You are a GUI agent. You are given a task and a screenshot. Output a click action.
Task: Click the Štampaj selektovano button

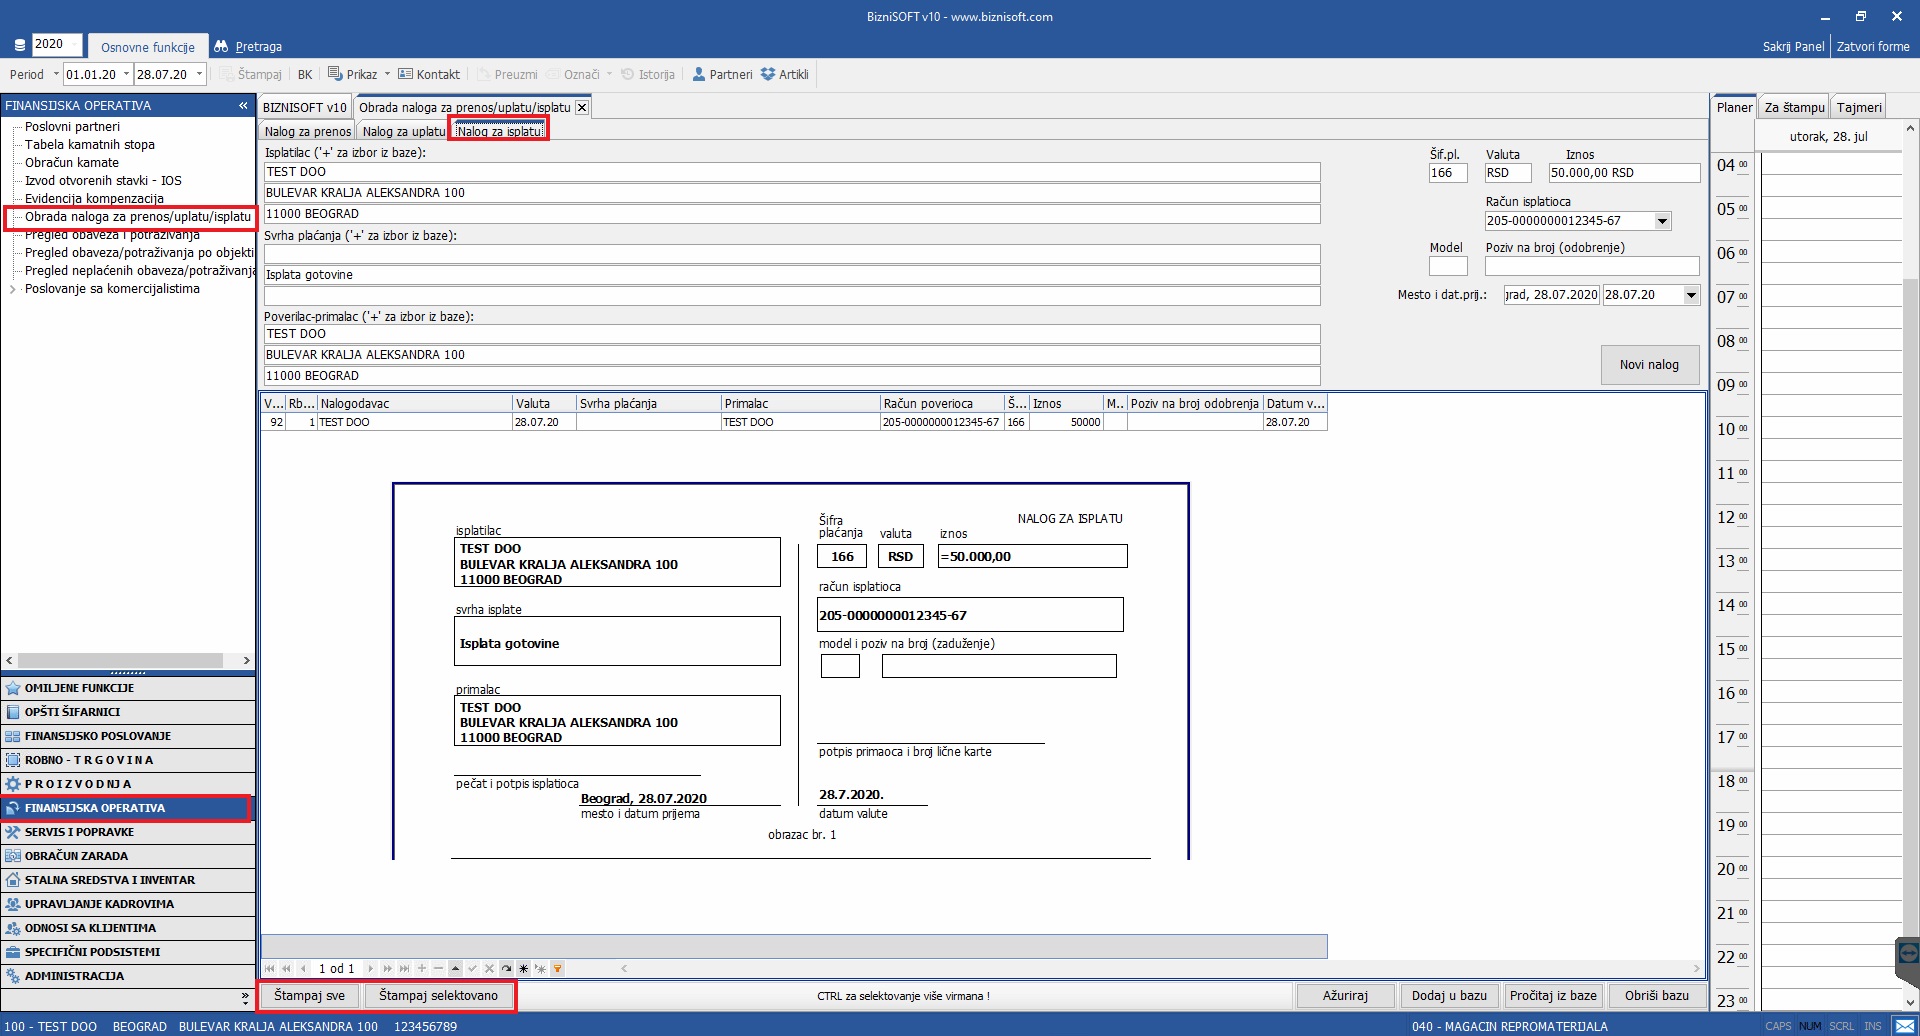point(438,996)
